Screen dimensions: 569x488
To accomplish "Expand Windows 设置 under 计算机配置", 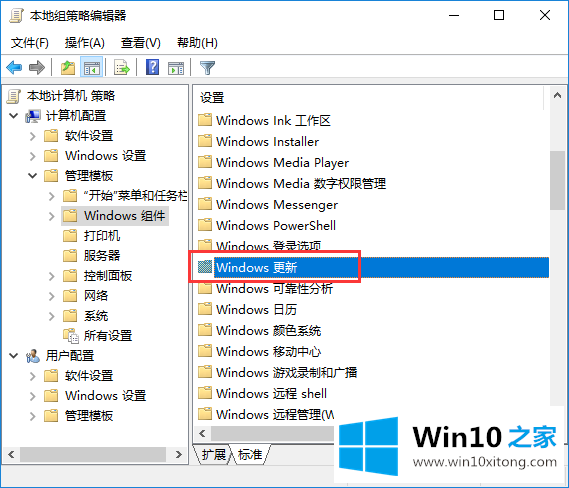I will [33, 156].
